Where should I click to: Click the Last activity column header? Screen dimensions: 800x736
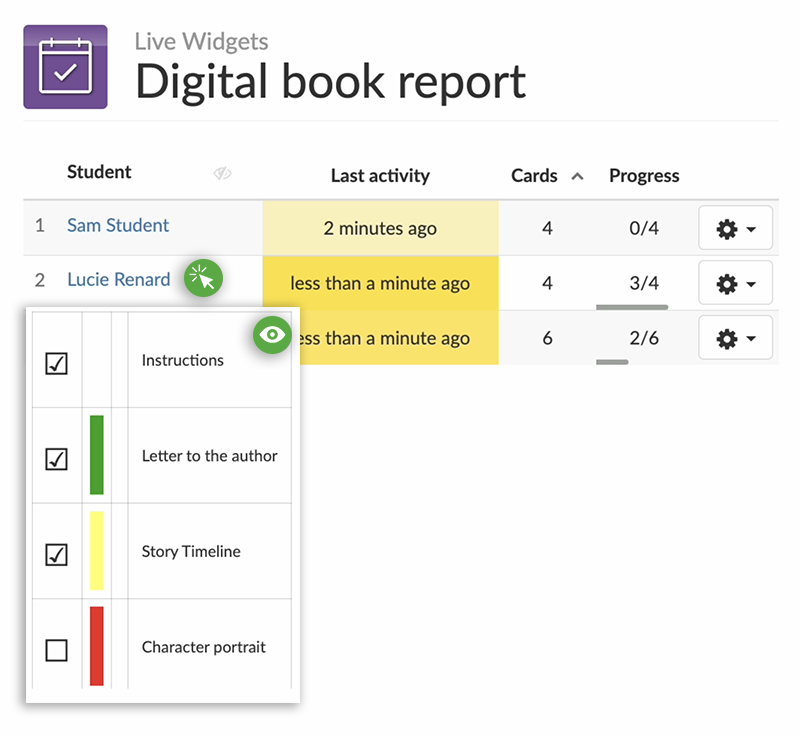pyautogui.click(x=380, y=175)
